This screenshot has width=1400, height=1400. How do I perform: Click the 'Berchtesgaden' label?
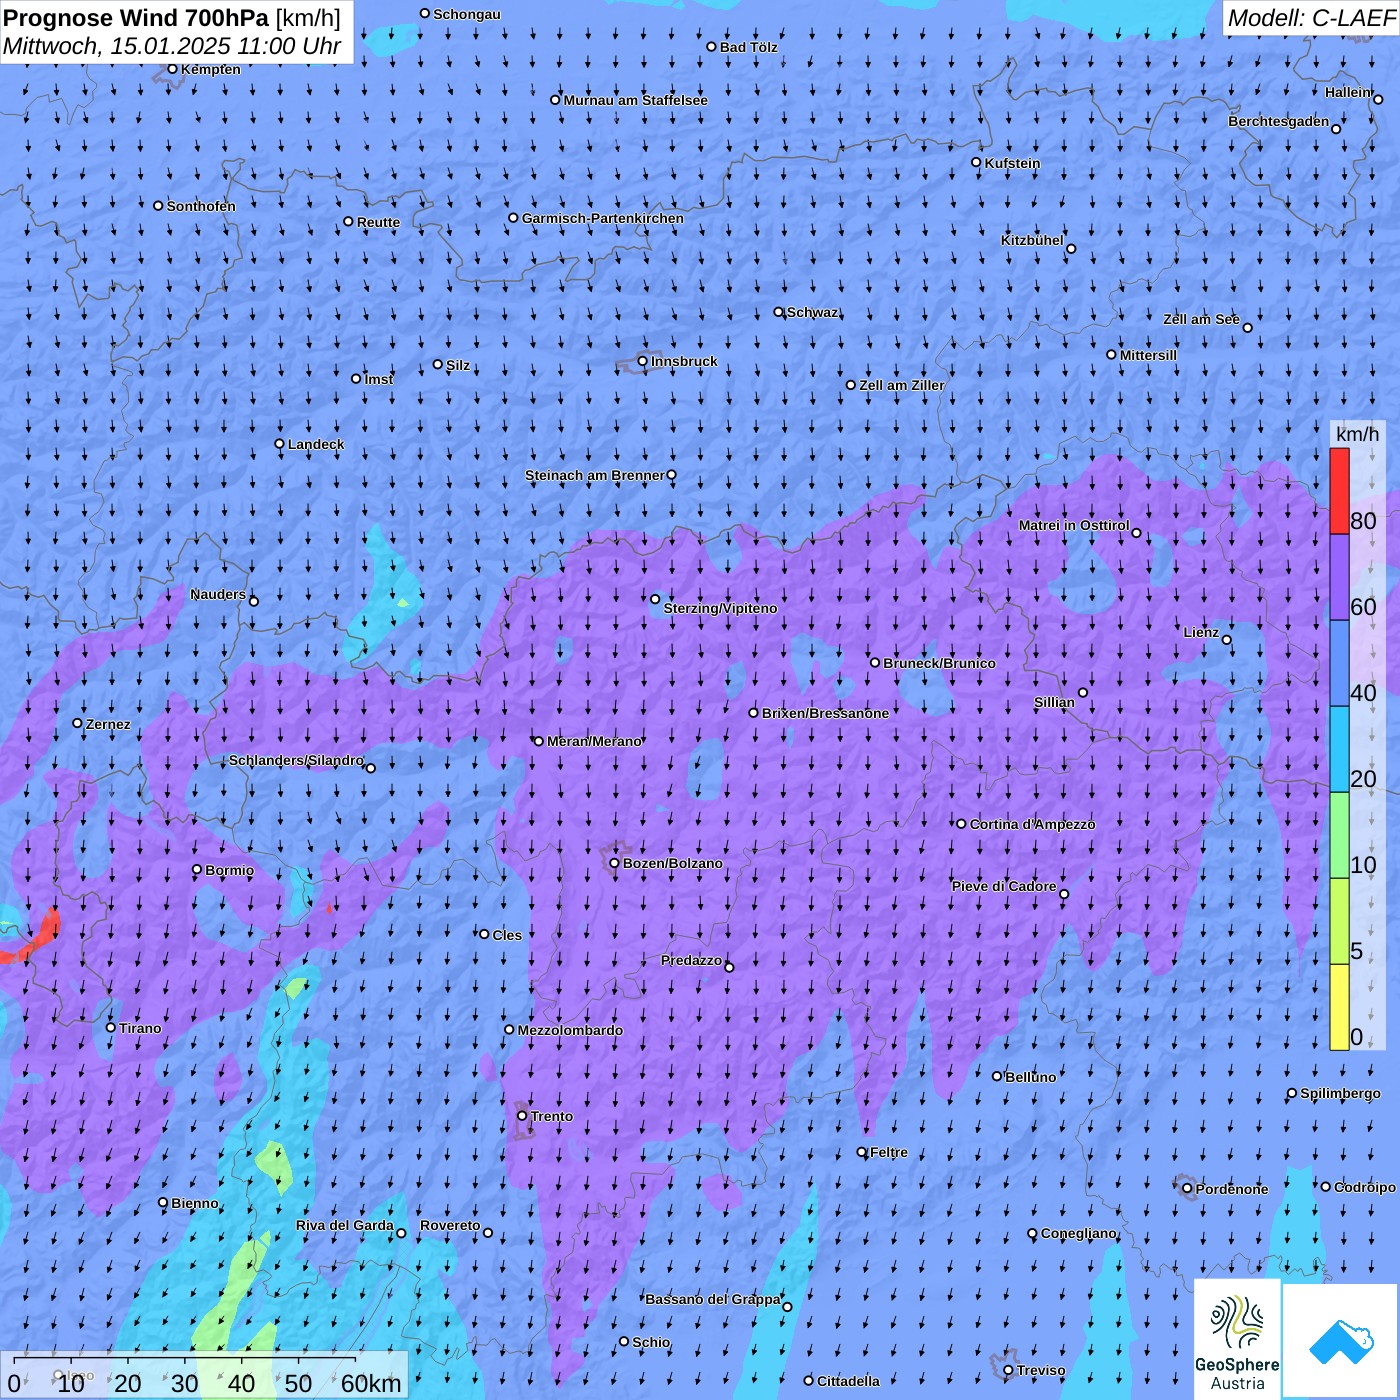tap(1279, 121)
